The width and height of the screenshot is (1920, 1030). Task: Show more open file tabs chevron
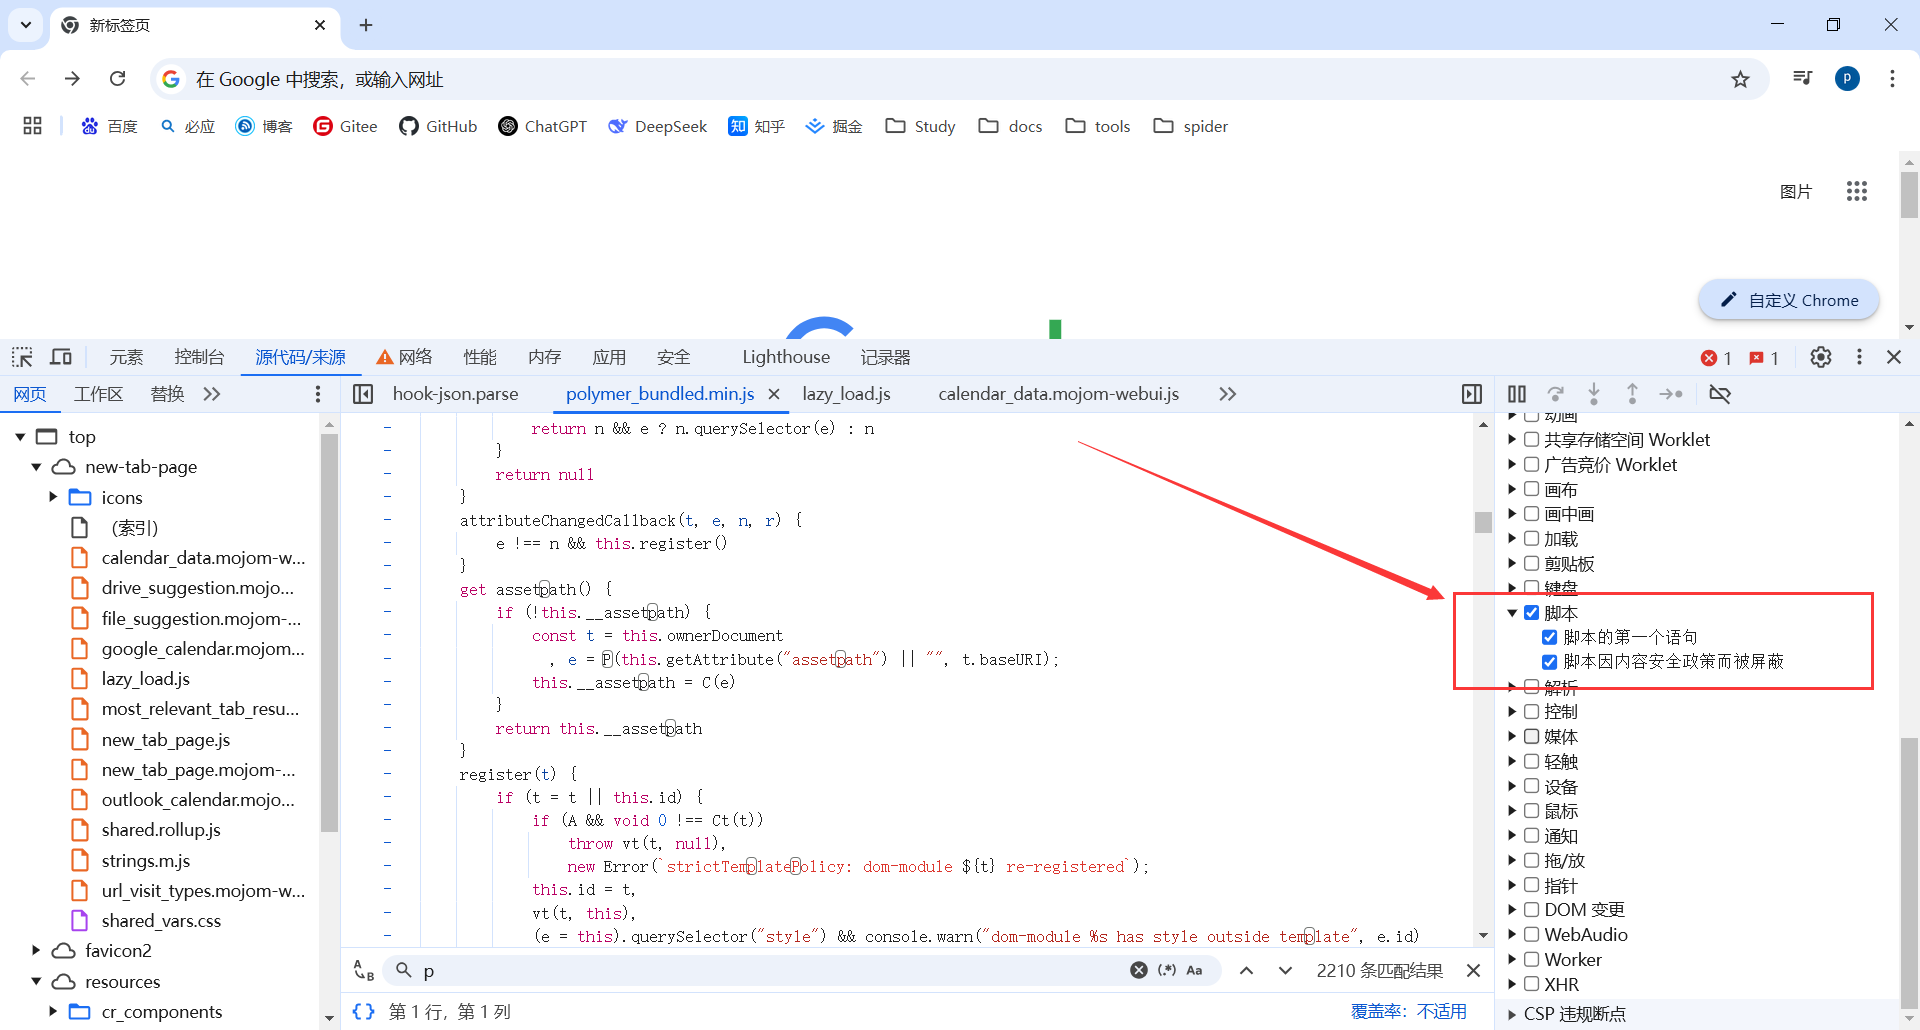[x=1228, y=394]
